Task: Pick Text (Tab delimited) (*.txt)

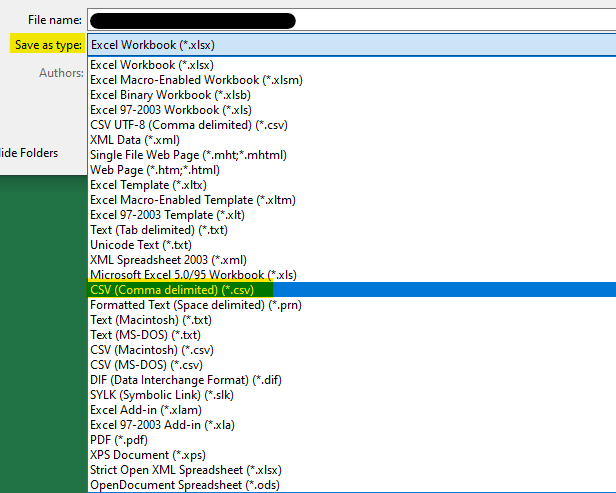Action: point(161,230)
